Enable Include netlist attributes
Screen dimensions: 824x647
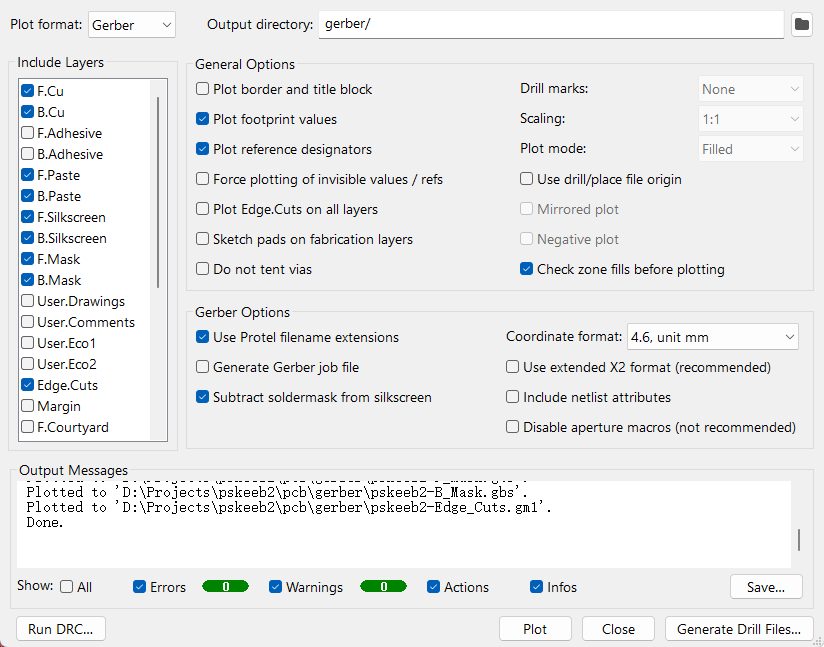pyautogui.click(x=512, y=396)
